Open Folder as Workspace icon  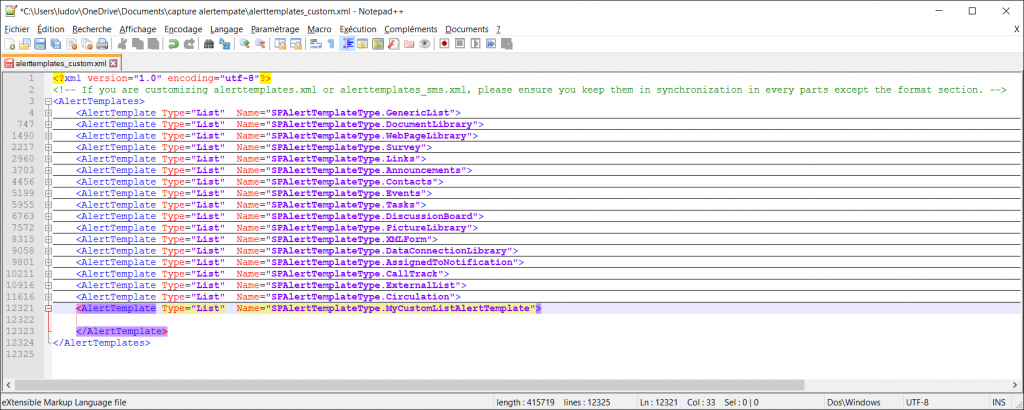(409, 44)
